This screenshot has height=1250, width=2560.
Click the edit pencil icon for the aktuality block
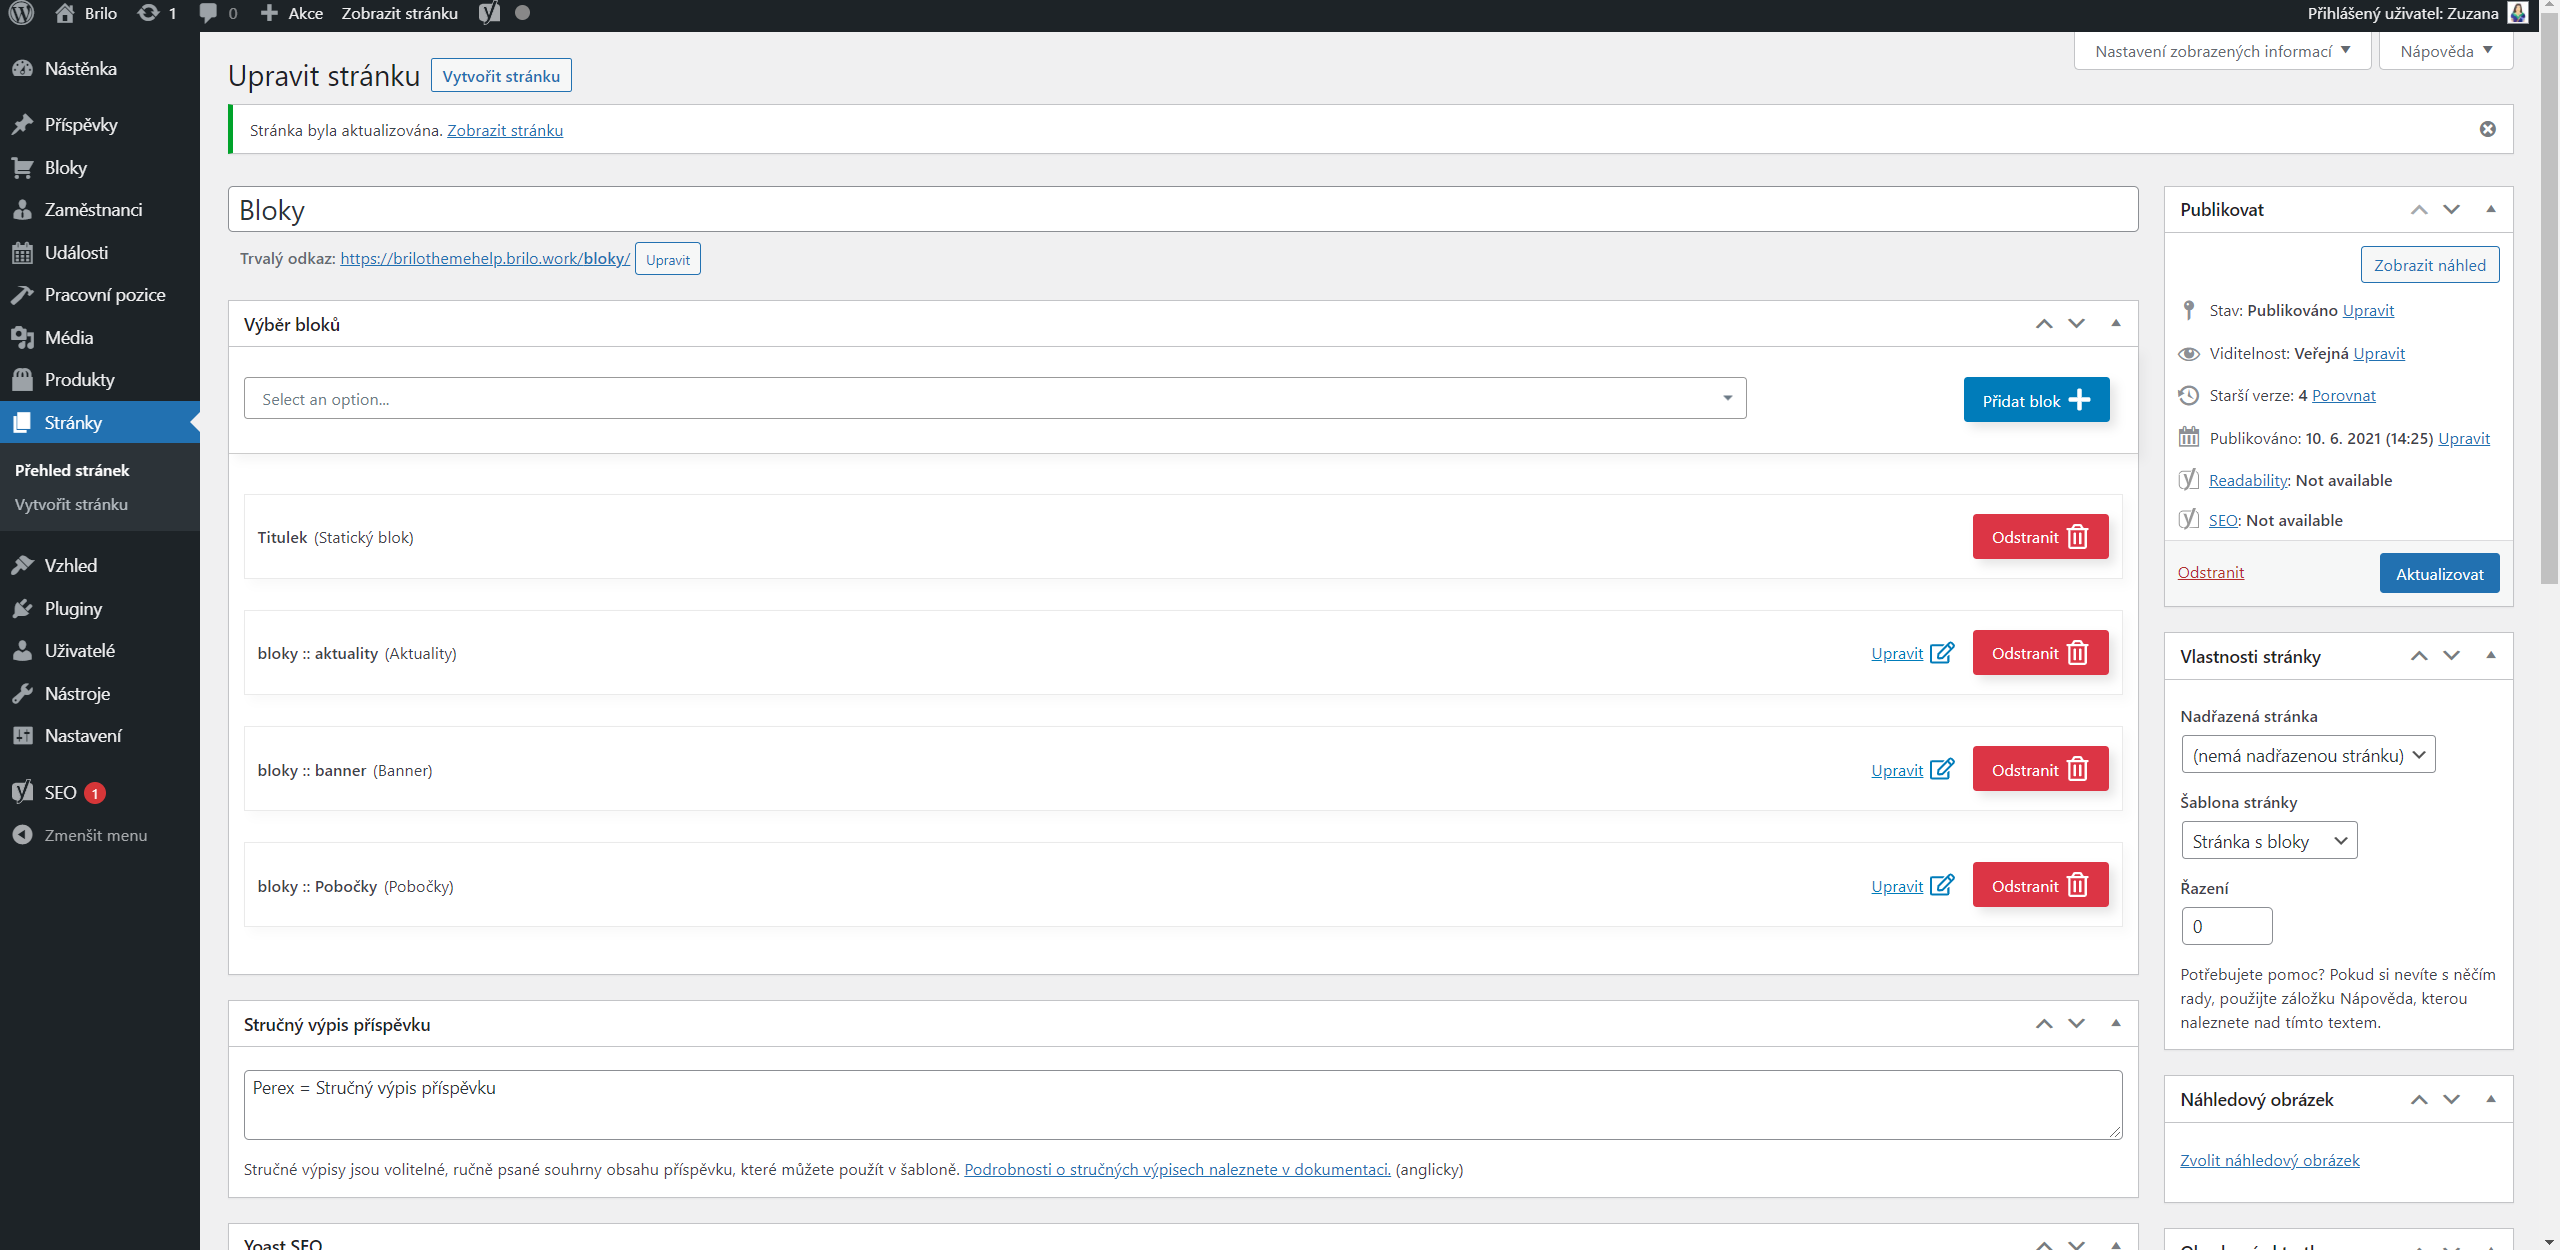pos(1941,653)
